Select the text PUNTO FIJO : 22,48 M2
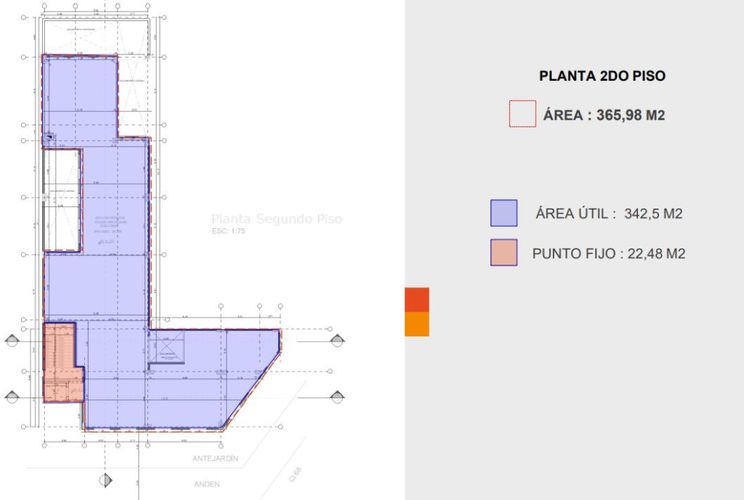The width and height of the screenshot is (744, 500). click(x=609, y=254)
